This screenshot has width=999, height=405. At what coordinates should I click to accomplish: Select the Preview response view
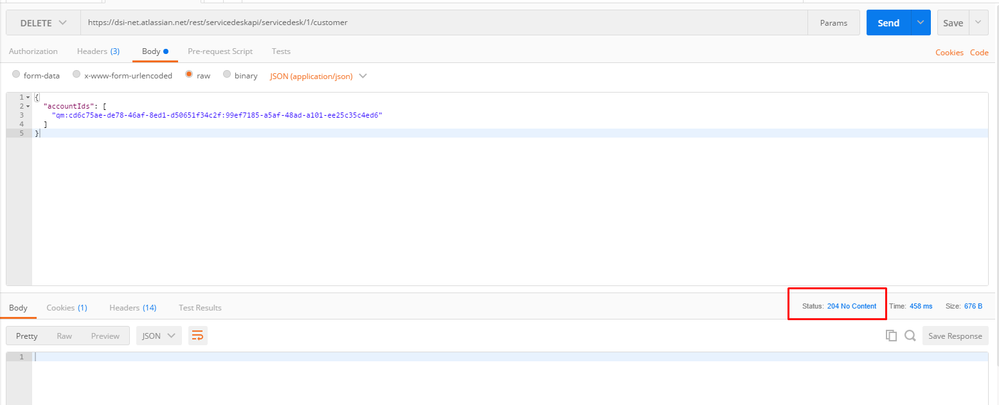[105, 336]
